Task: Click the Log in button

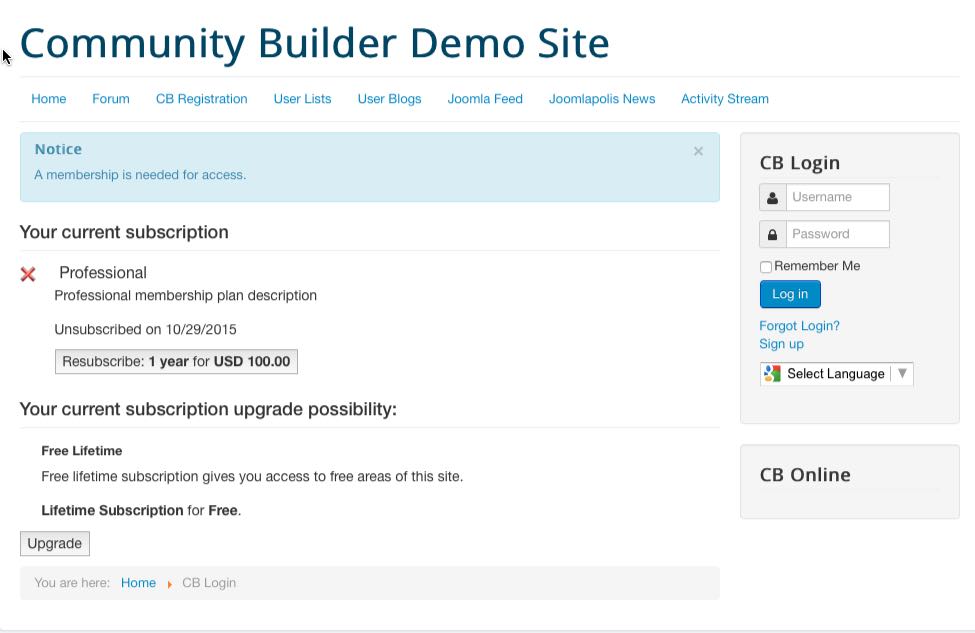Action: tap(790, 294)
